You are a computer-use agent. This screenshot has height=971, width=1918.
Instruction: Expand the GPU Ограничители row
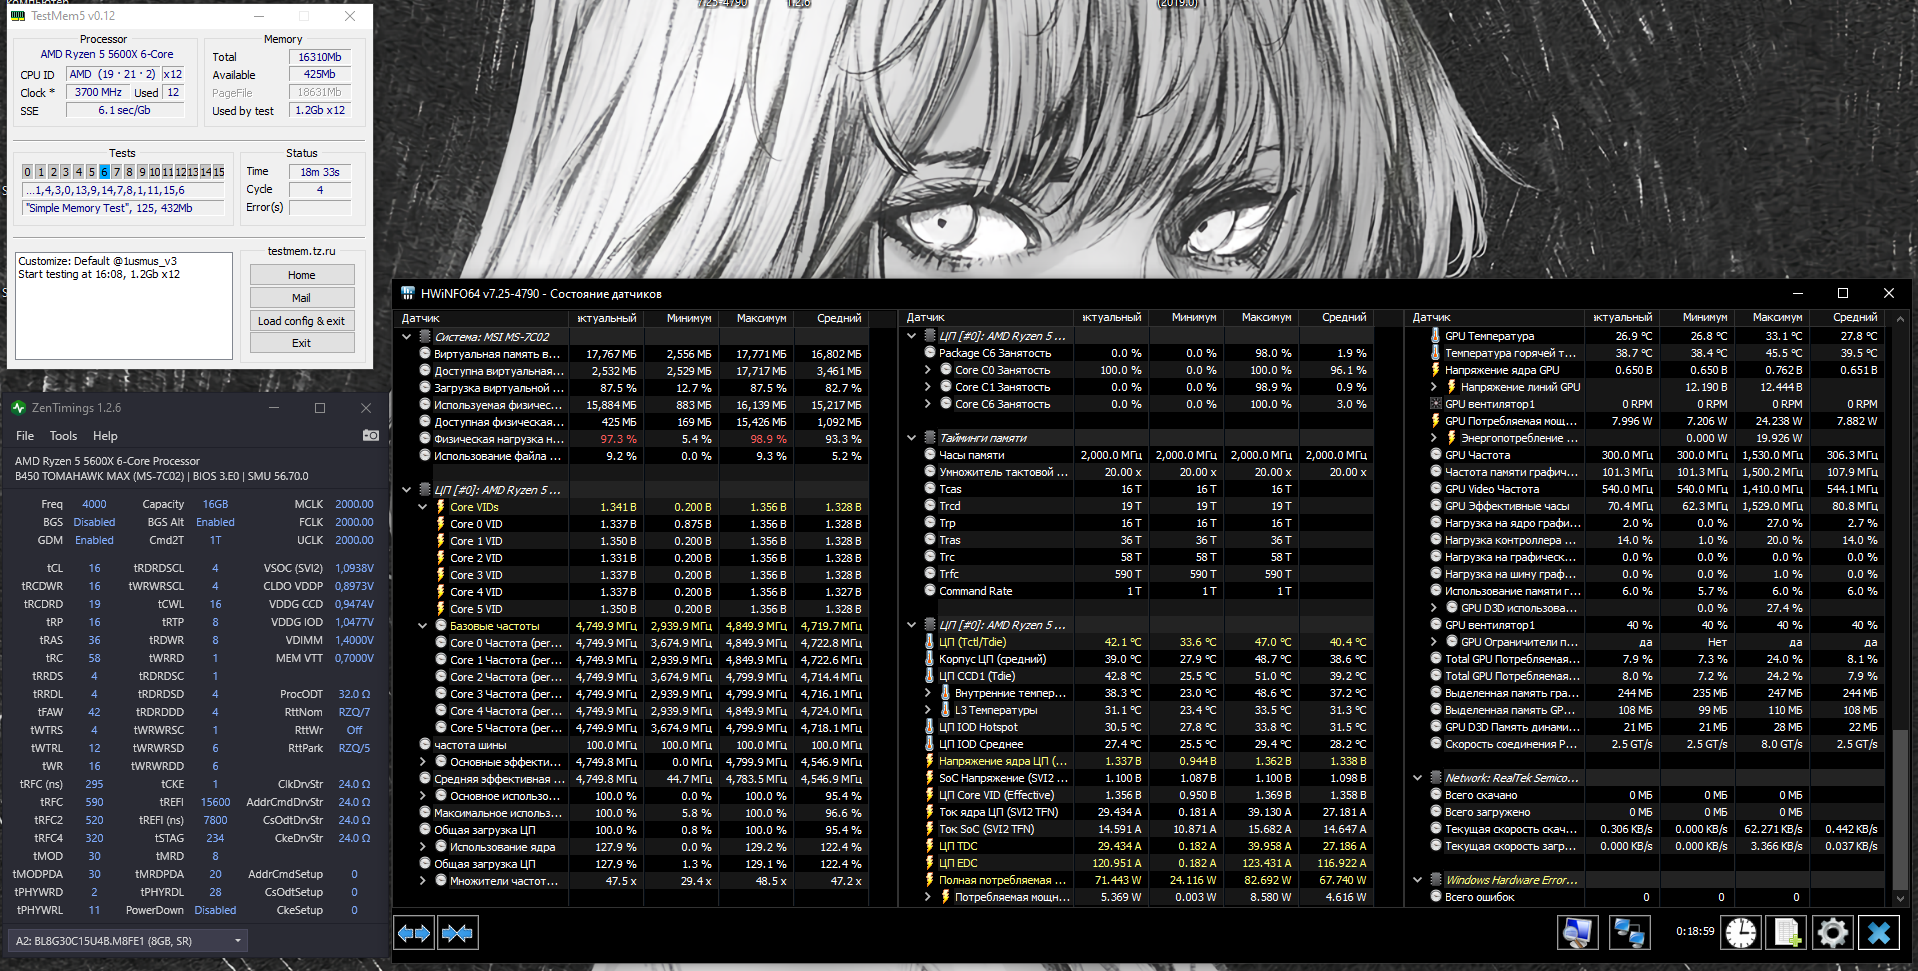pos(1434,642)
